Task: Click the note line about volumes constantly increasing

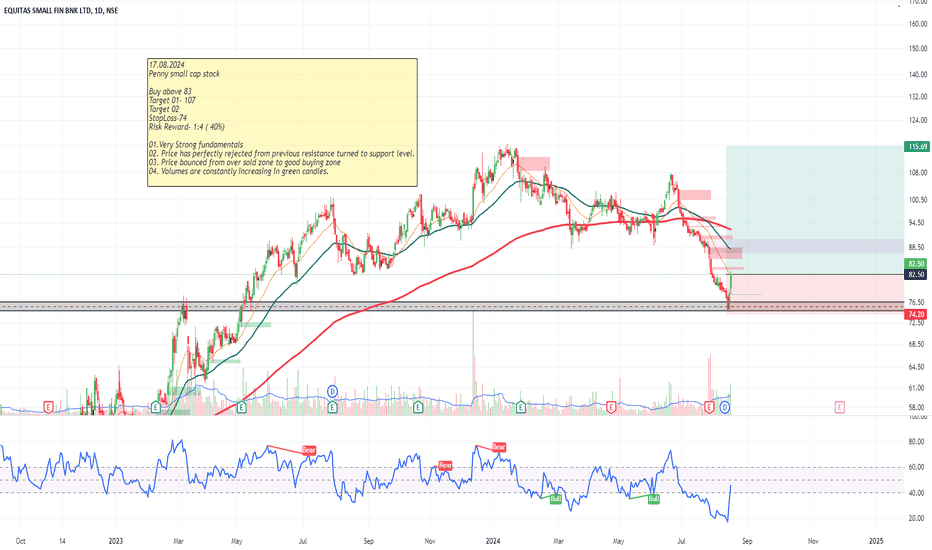Action: pos(238,171)
